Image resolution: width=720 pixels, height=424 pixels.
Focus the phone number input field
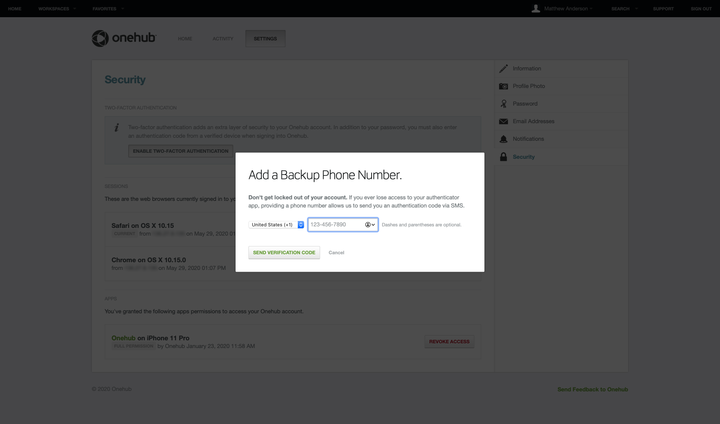(343, 225)
